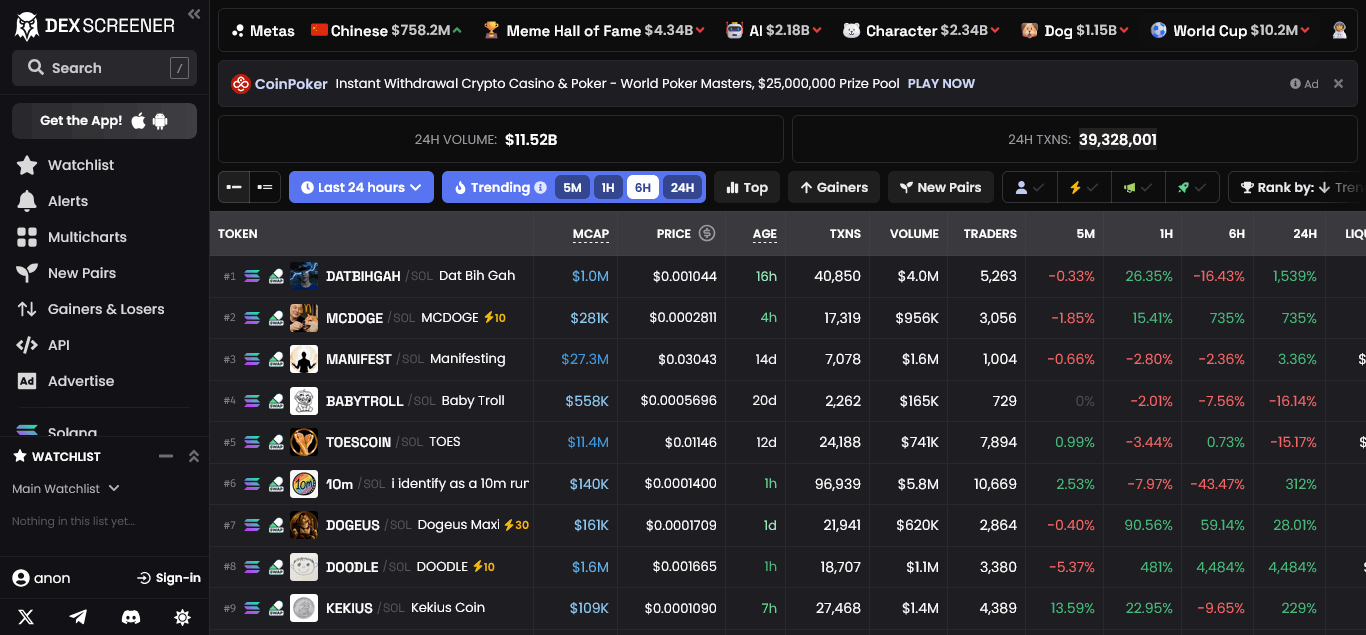Click the dollar price currency icon
This screenshot has height=635, width=1366.
(707, 233)
